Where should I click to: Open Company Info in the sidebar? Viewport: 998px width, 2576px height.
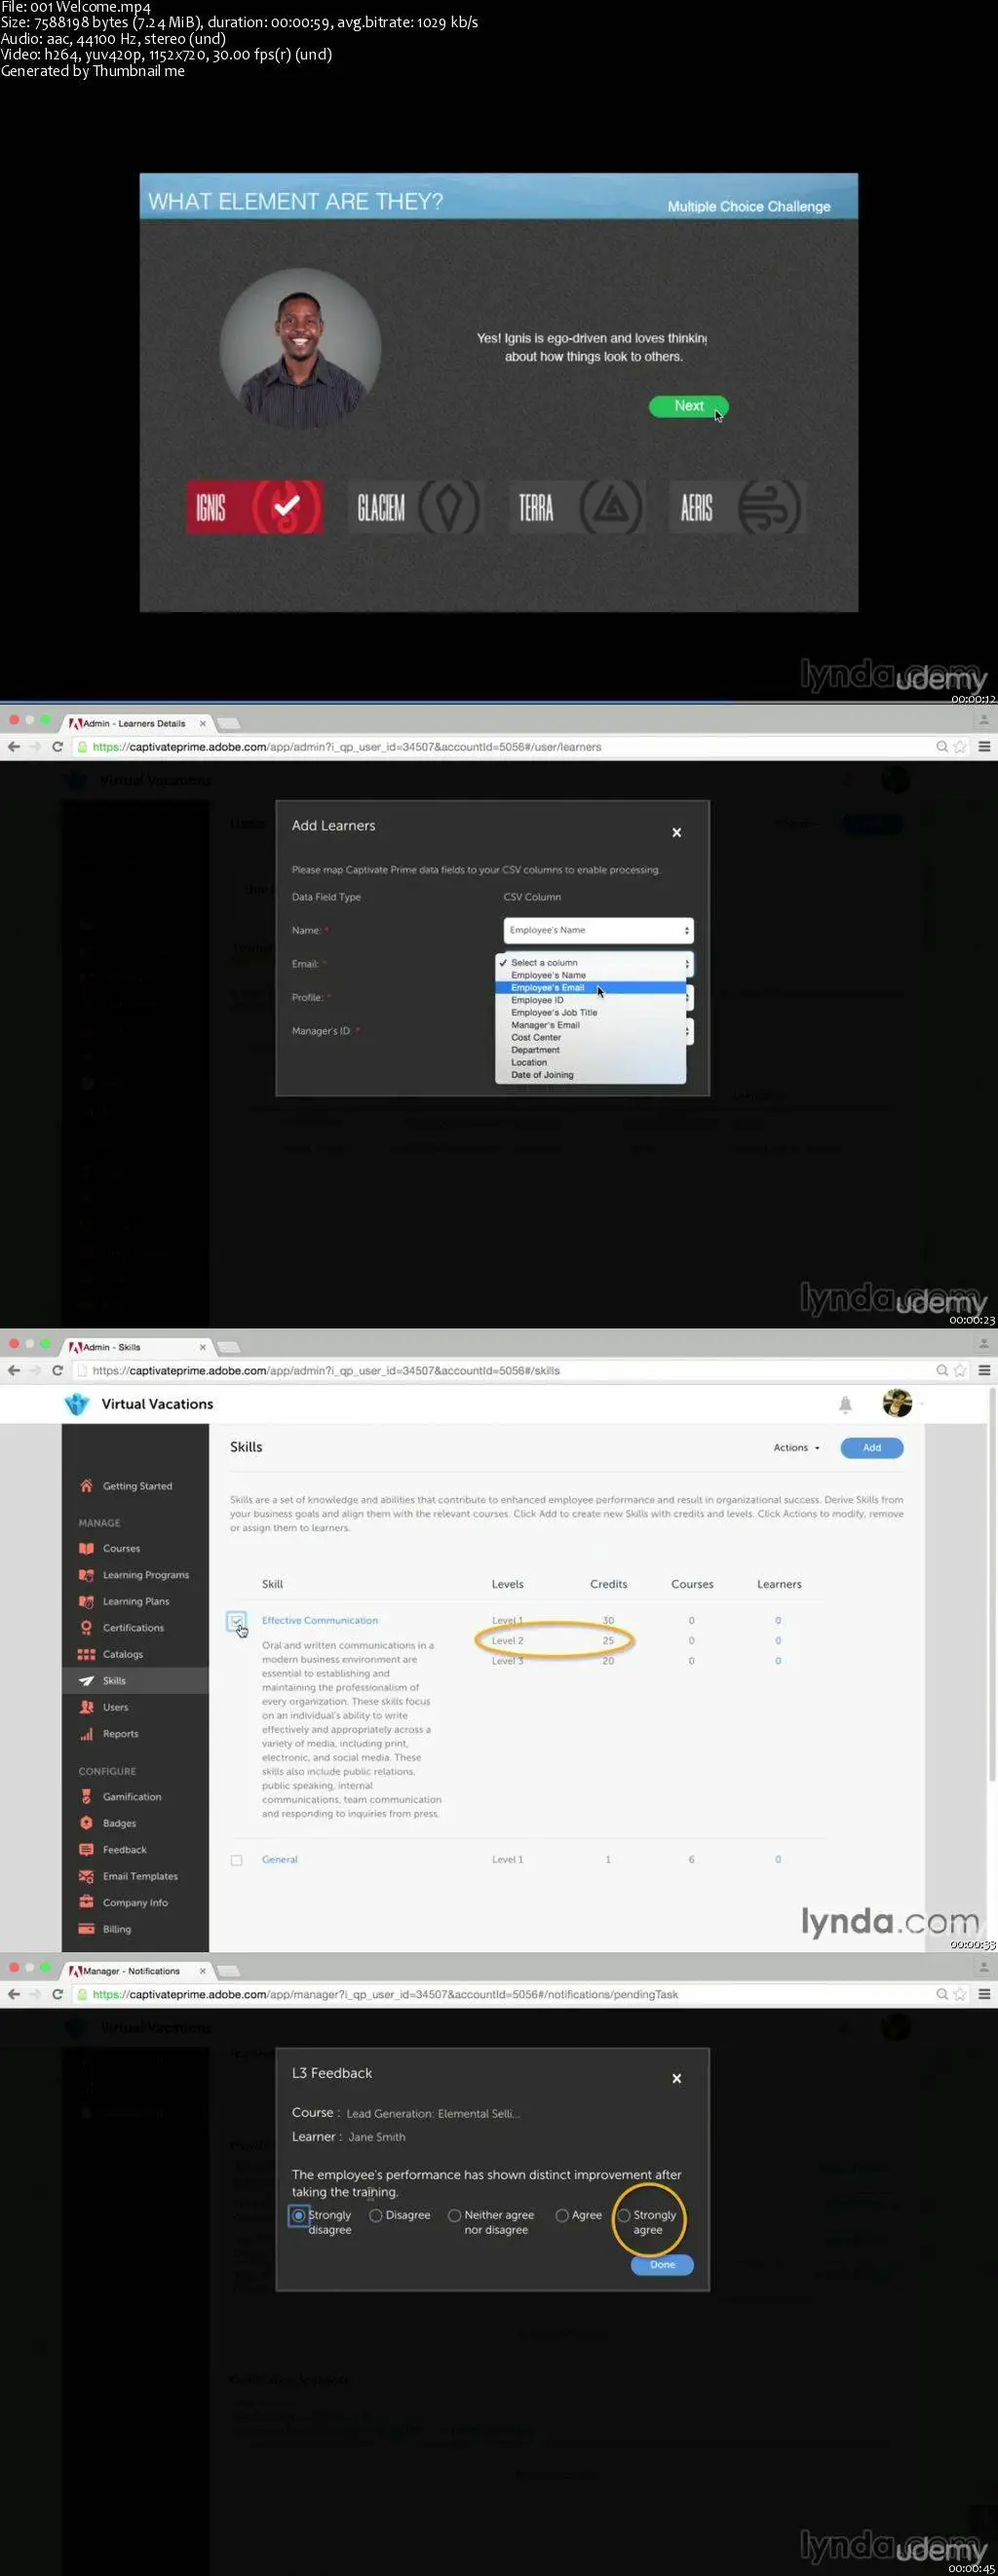coord(136,1903)
